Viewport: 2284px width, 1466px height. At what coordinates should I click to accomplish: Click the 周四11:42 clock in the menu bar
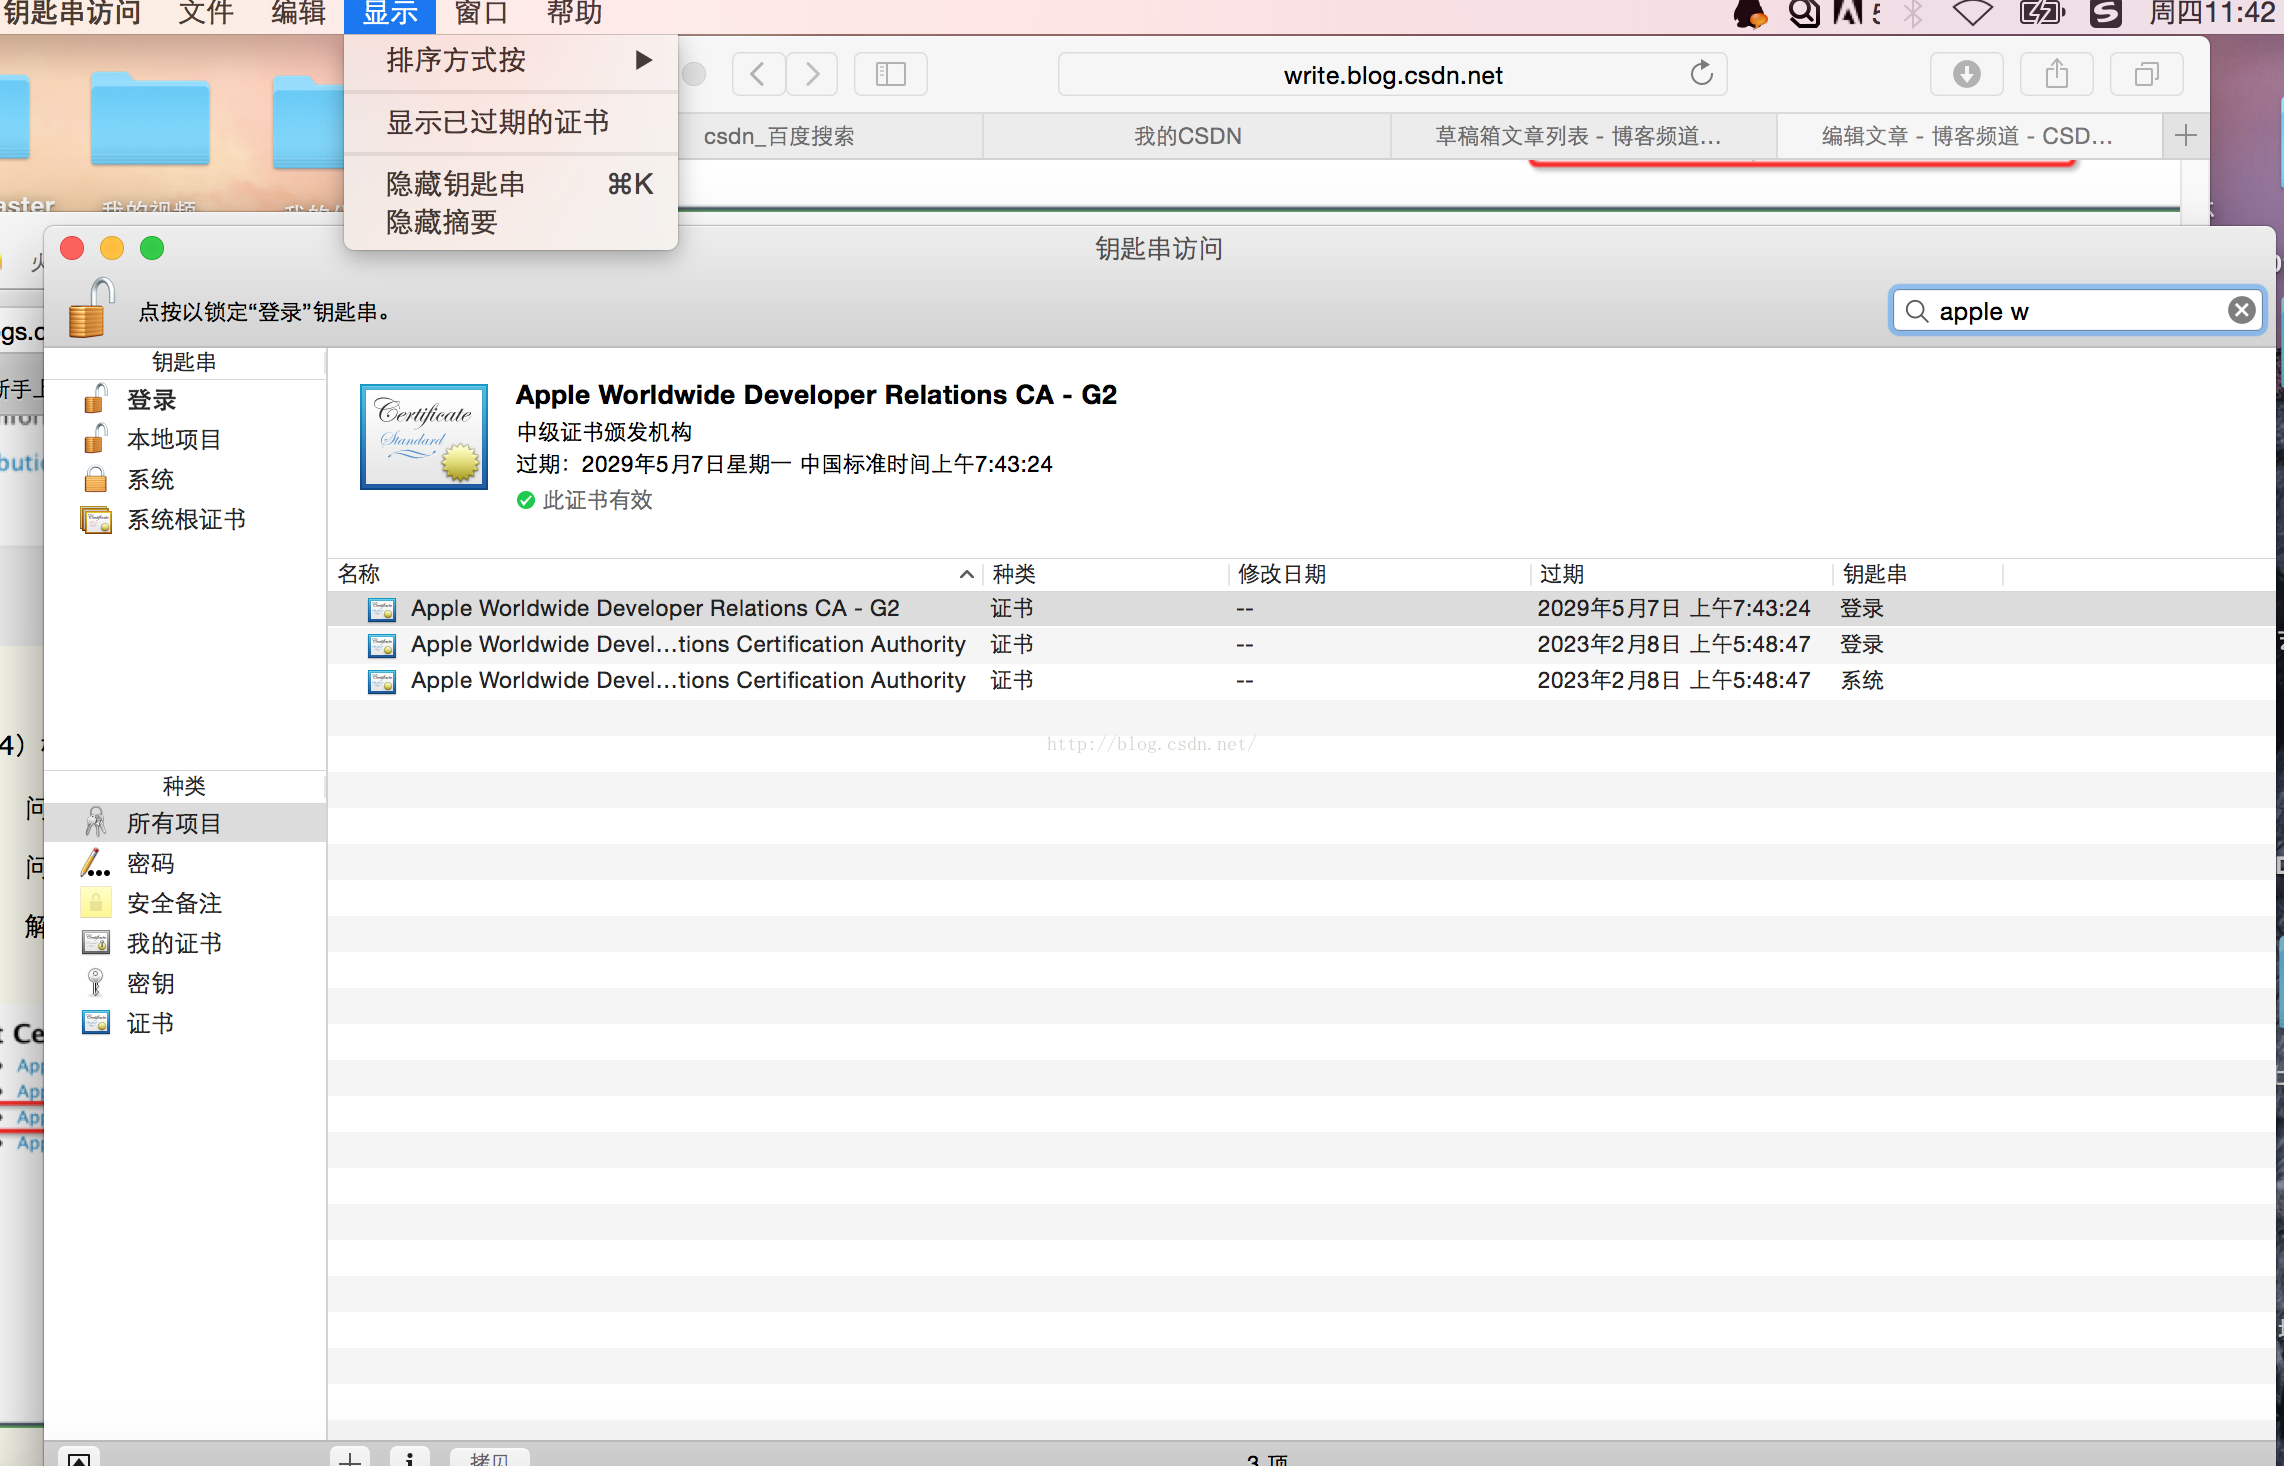coord(2212,14)
